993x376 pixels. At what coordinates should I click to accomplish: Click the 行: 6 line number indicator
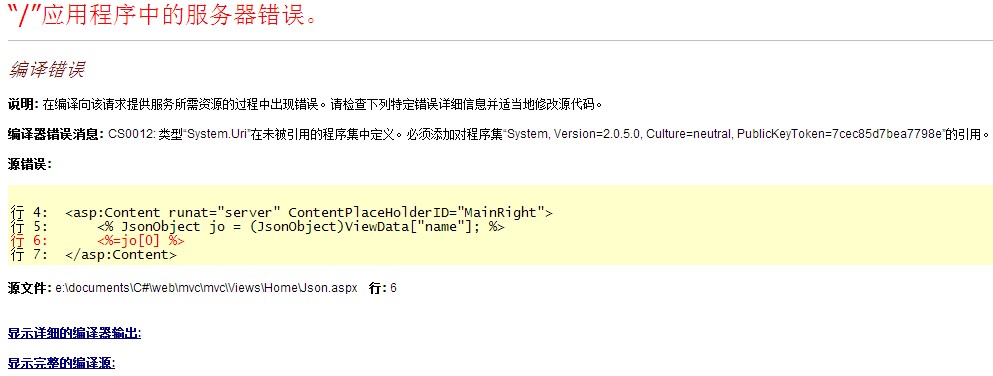pos(383,288)
